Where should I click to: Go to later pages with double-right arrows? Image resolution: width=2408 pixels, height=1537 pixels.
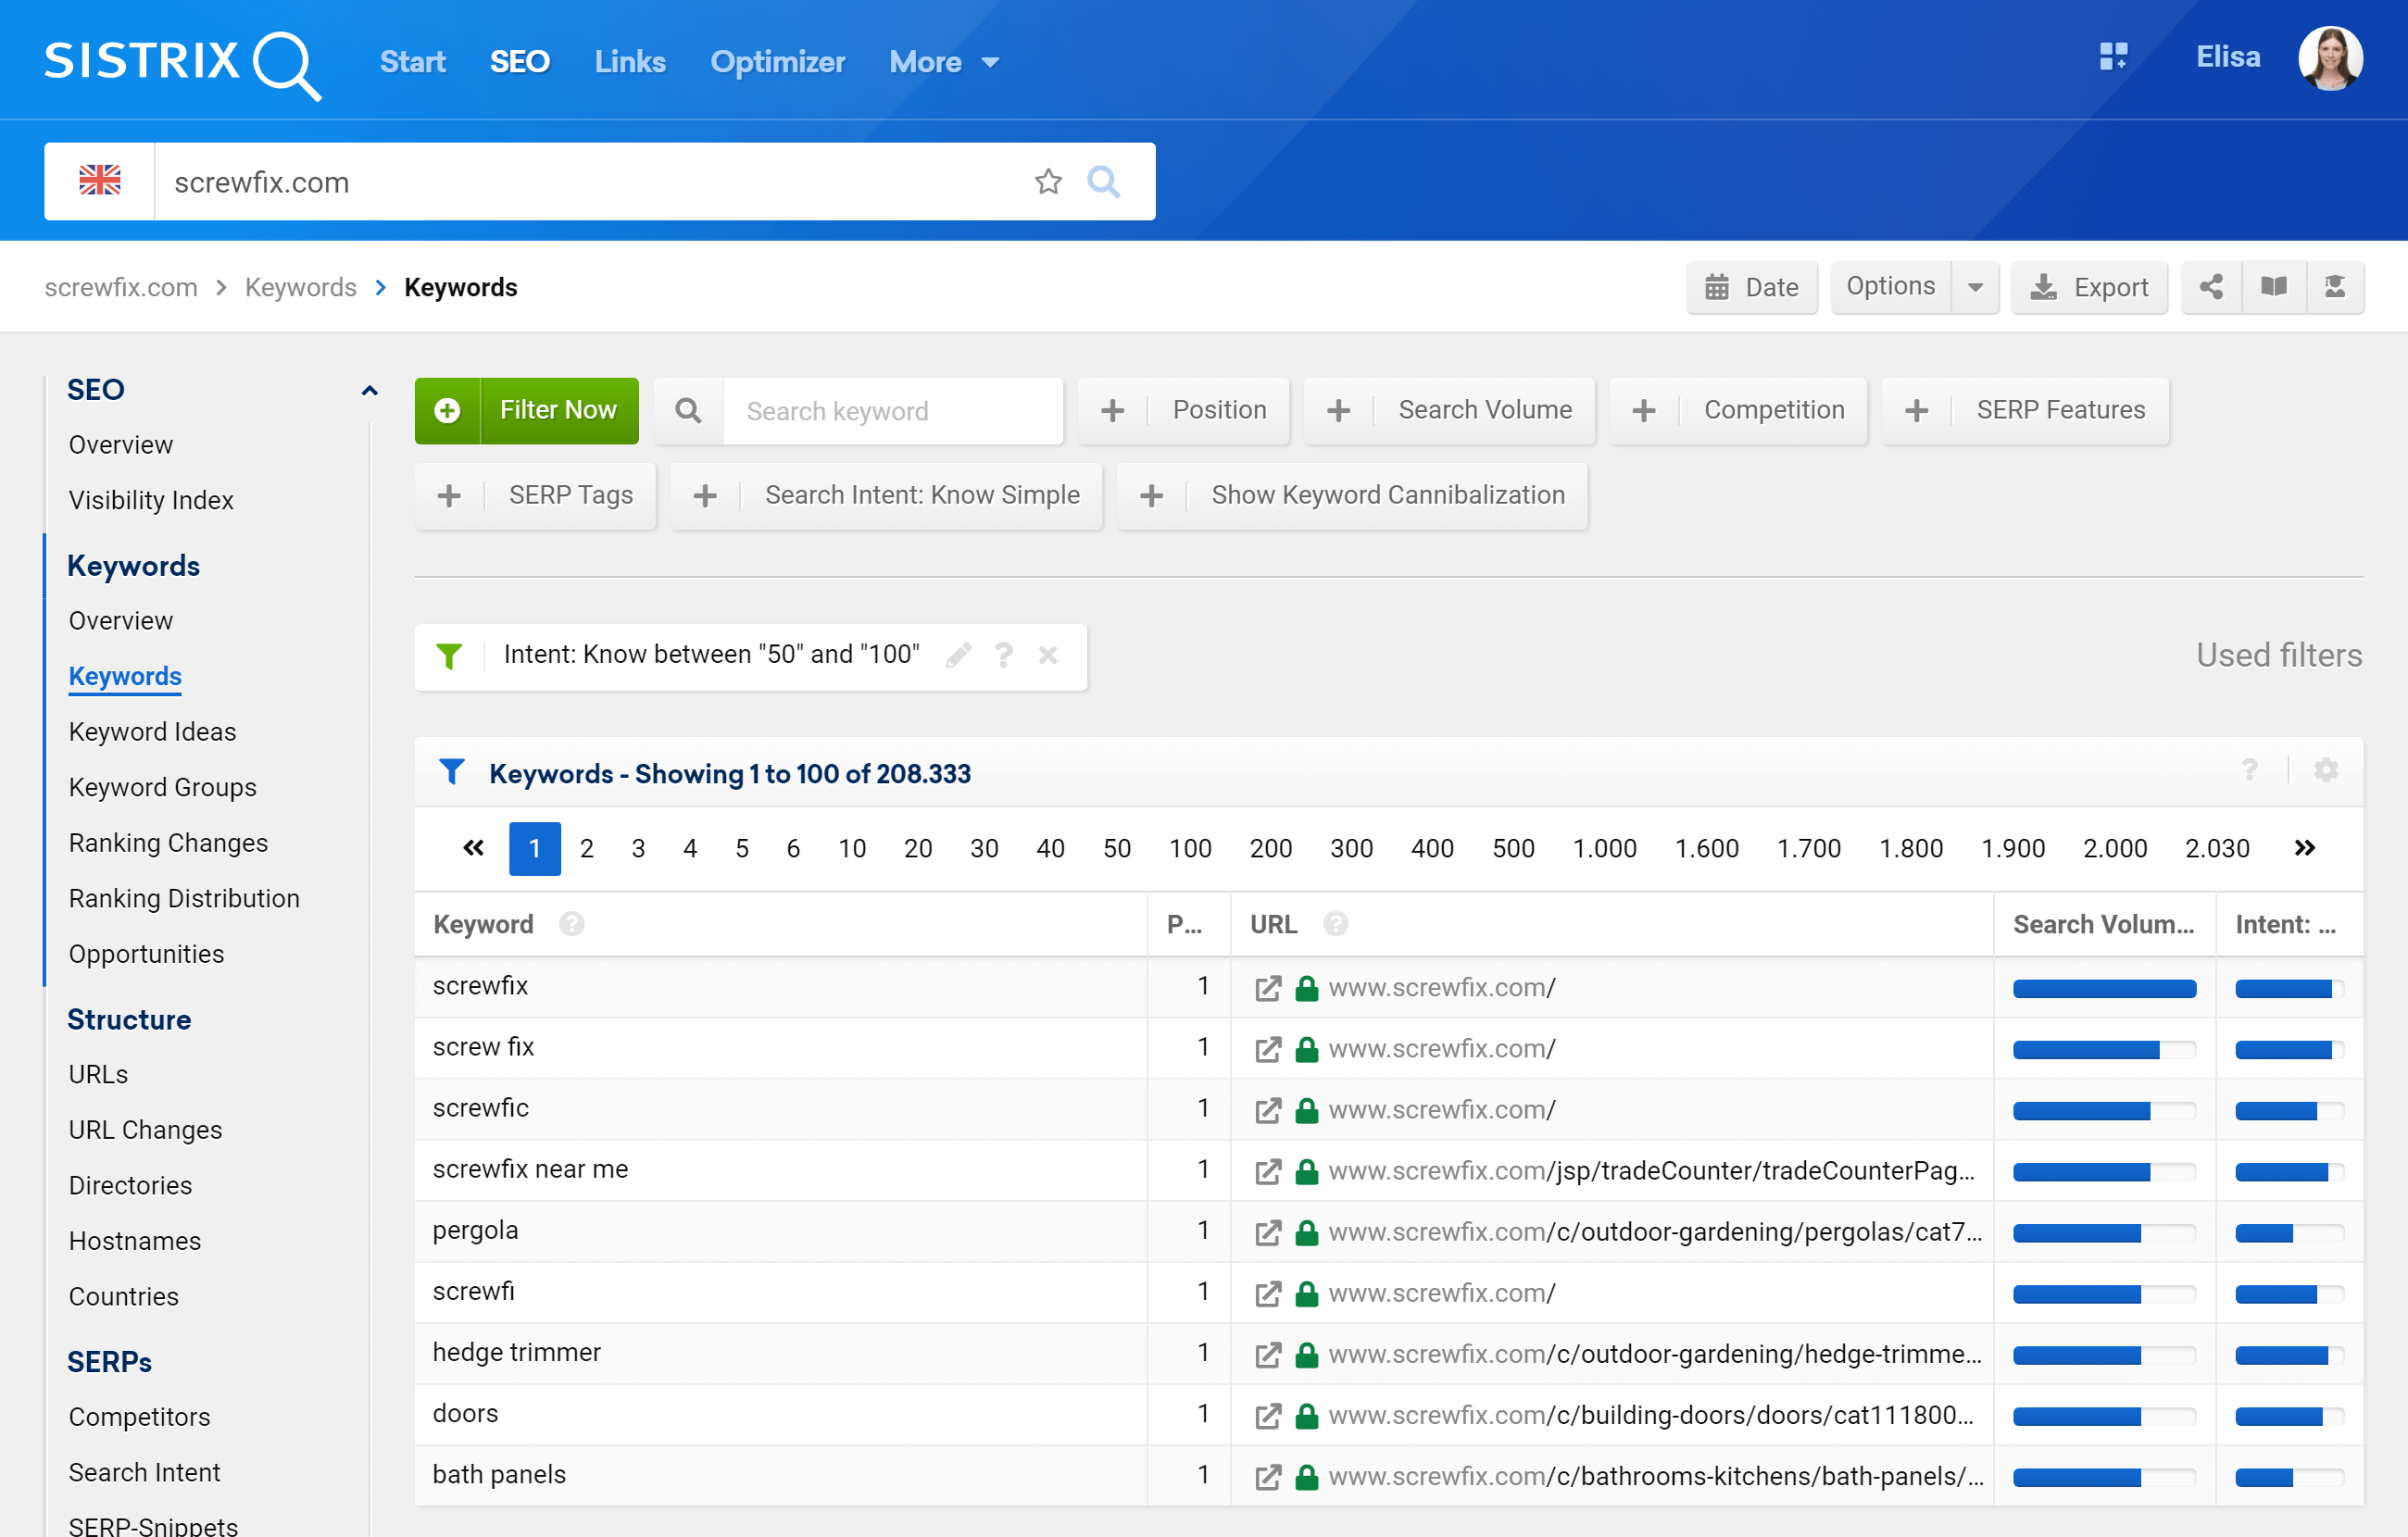[x=2304, y=848]
